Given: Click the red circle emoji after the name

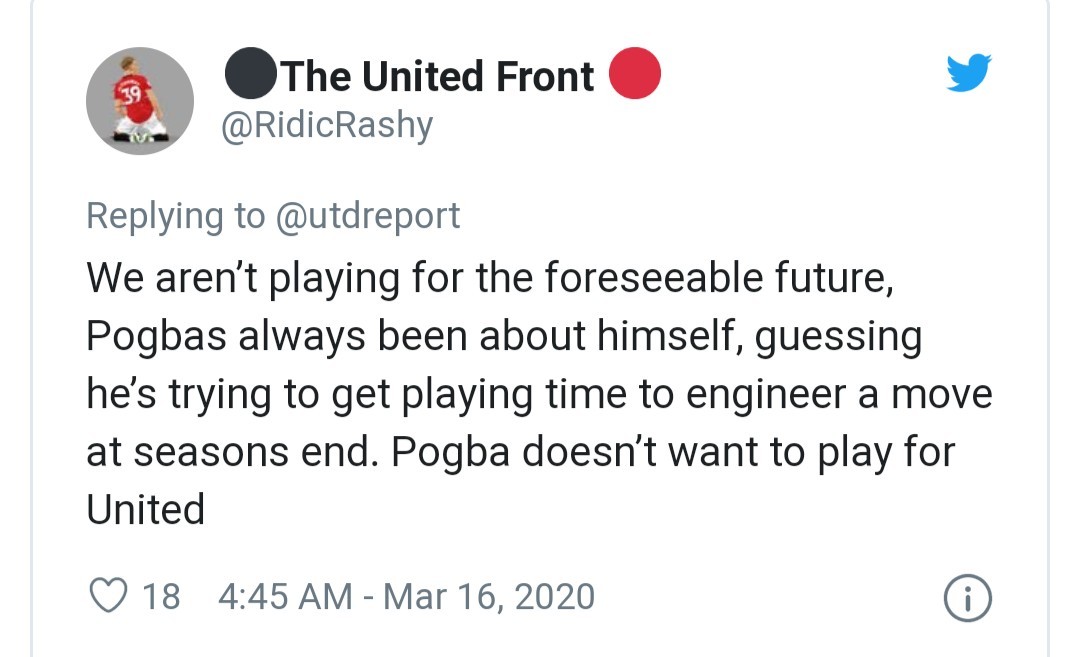Looking at the screenshot, I should [635, 73].
